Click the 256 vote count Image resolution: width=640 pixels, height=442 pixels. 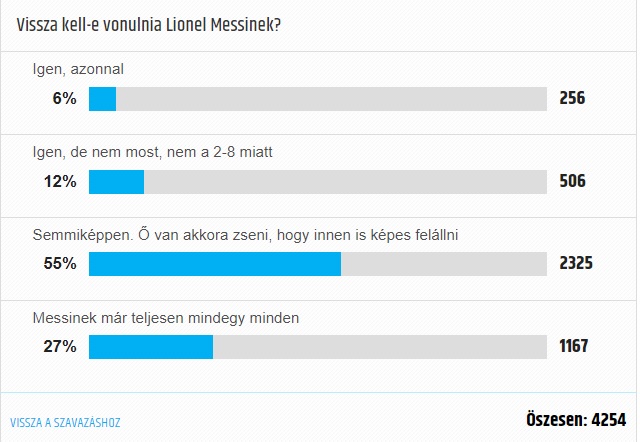pos(572,98)
